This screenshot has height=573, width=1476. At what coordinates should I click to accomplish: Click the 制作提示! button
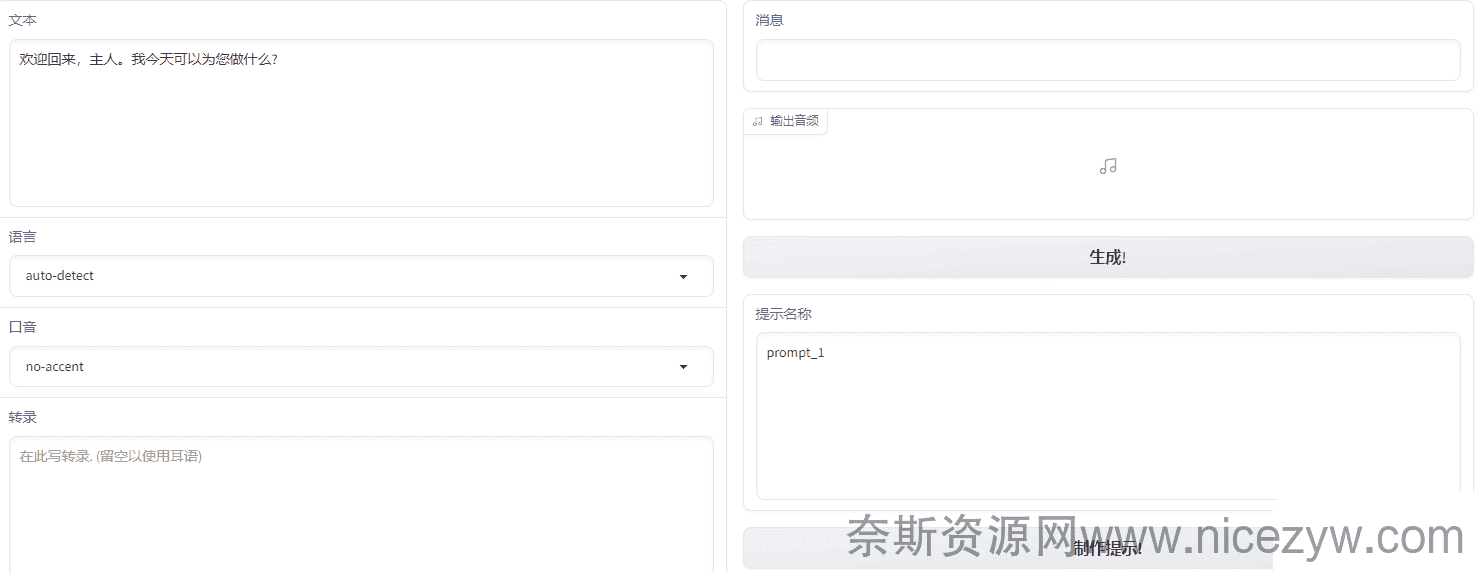tap(1108, 548)
